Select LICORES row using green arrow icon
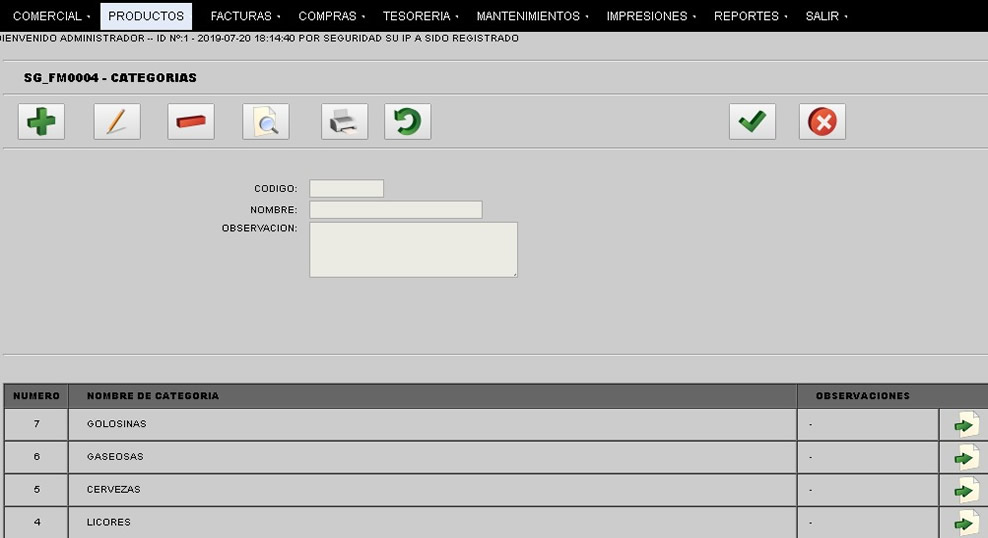Screen dimensions: 988x538 pyautogui.click(x=966, y=523)
